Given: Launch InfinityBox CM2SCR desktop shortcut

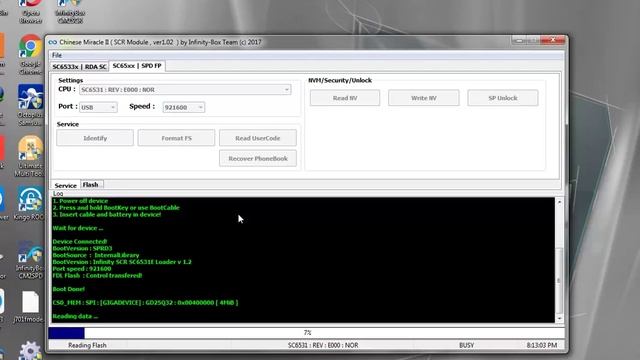Looking at the screenshot, I should (70, 11).
